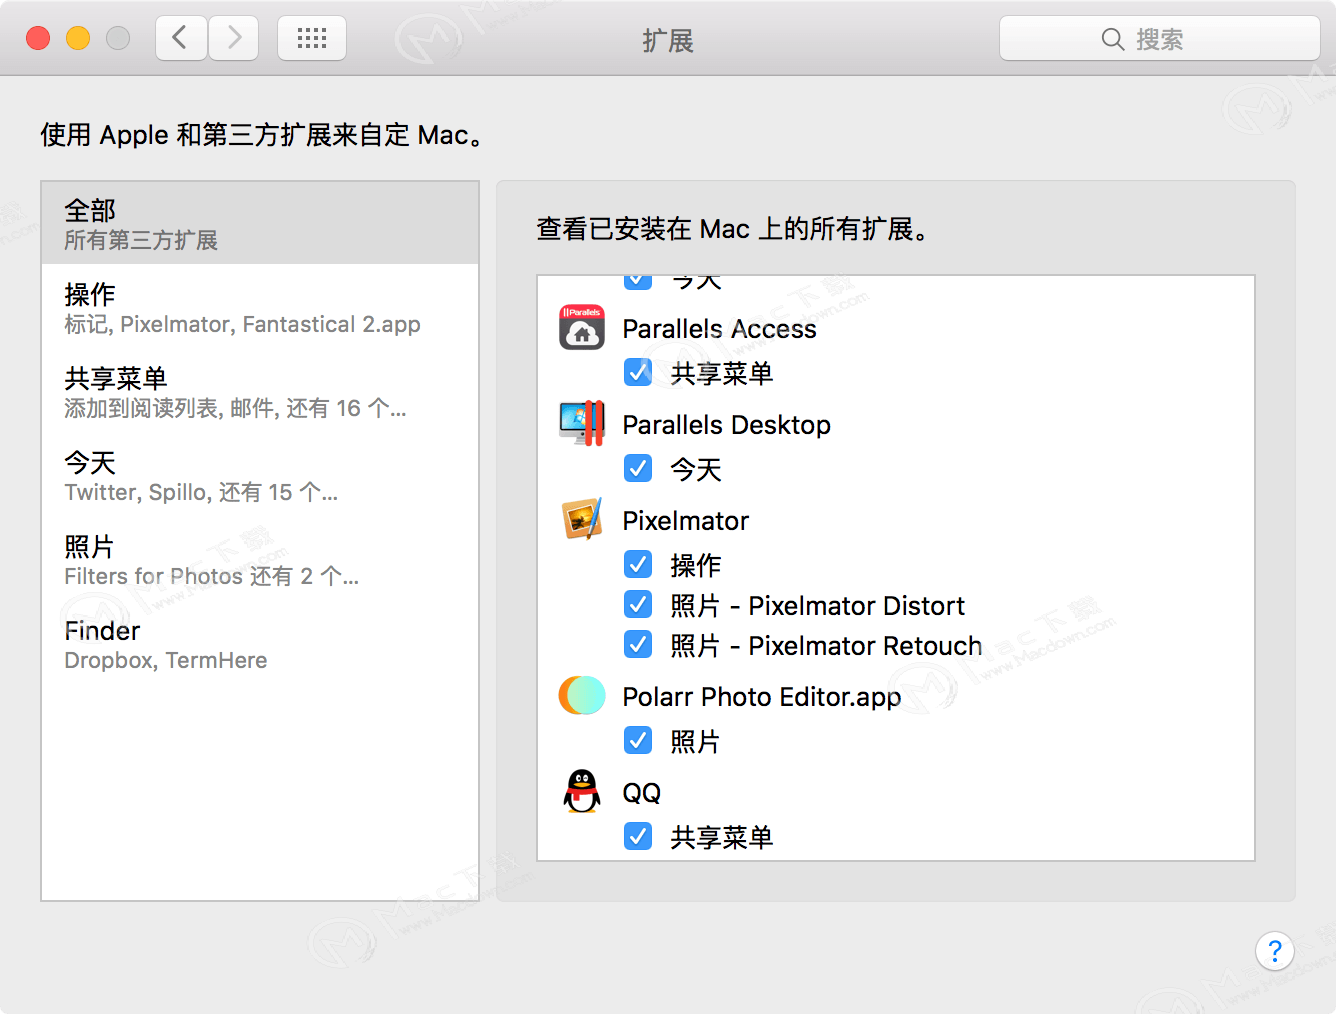This screenshot has height=1014, width=1336.
Task: Click 照片 - Pixelmator Distort label text
Action: (x=817, y=606)
